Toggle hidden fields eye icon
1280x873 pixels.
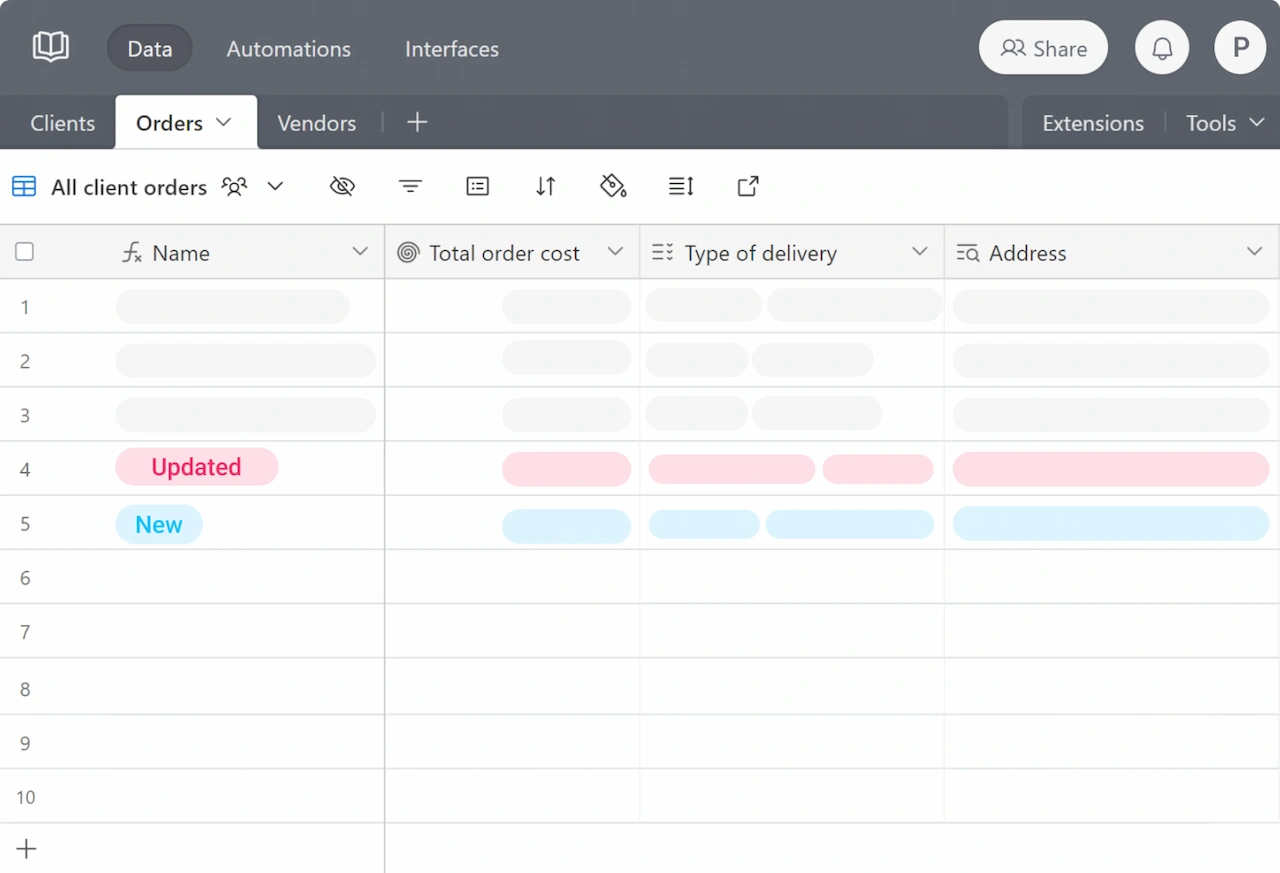coord(342,186)
